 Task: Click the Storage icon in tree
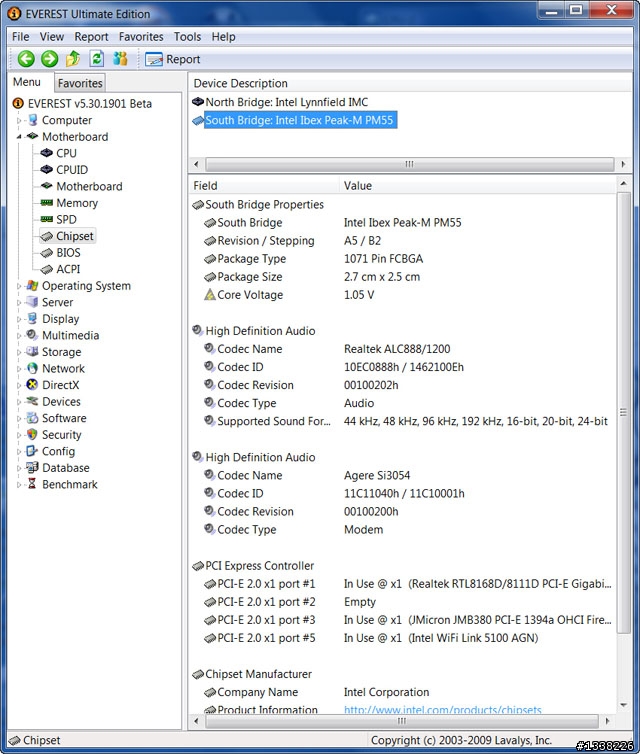coord(32,352)
